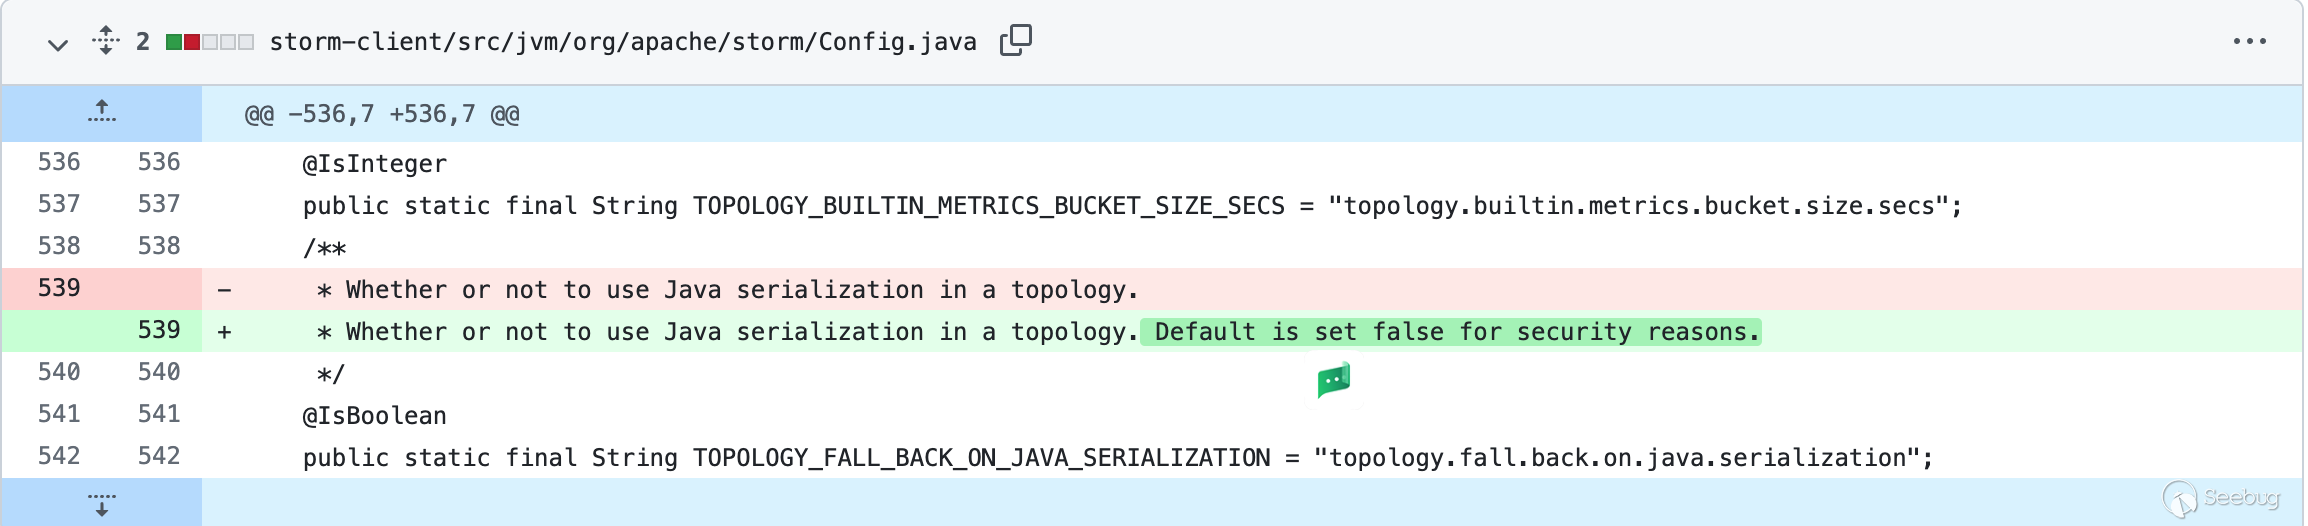
Task: Click the hunk header @@ -536,7 +536,7 @@
Action: 382,115
